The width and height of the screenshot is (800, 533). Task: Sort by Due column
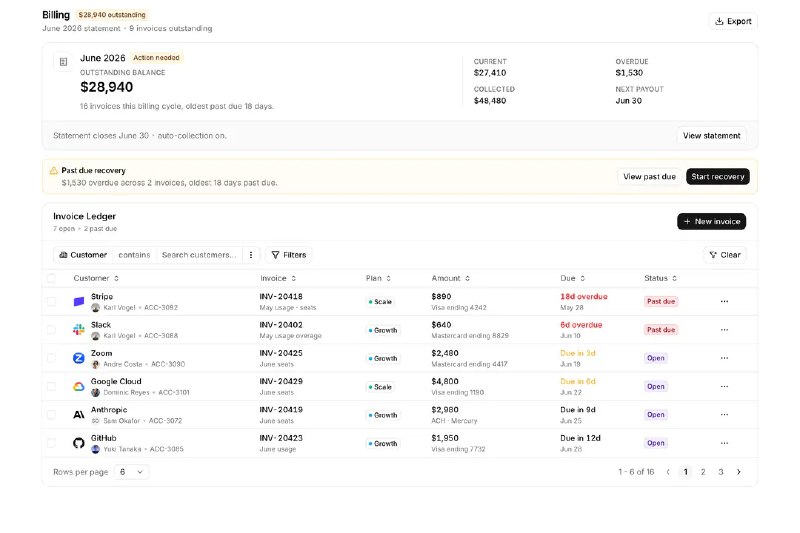coord(572,278)
